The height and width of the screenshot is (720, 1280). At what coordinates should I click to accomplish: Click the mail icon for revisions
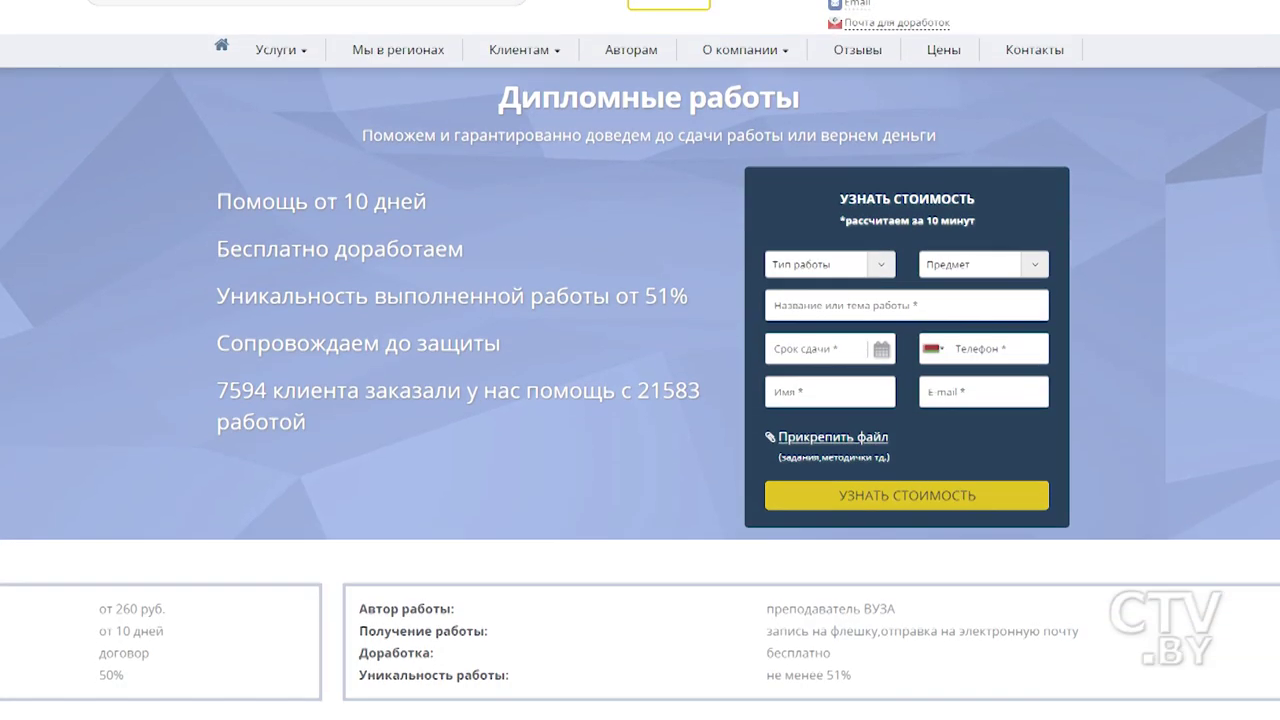[x=835, y=23]
